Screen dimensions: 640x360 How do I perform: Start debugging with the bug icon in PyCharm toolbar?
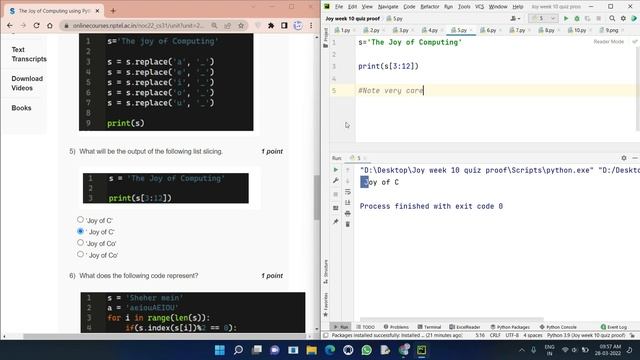577,18
